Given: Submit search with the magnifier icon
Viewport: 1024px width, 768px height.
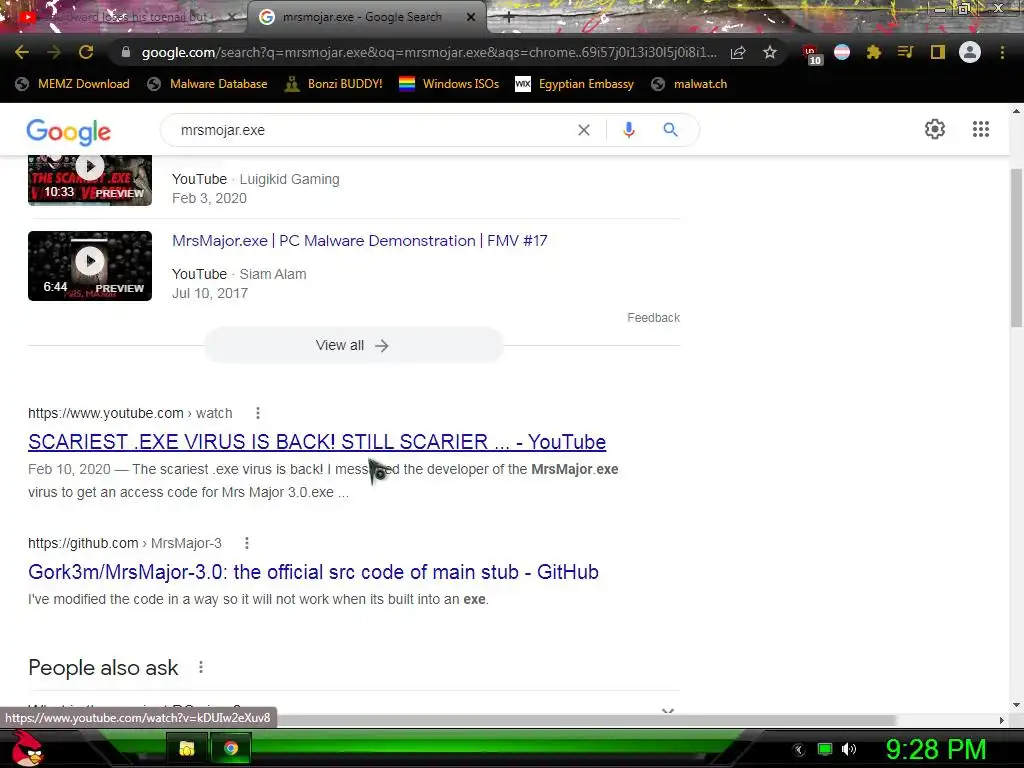Looking at the screenshot, I should 670,130.
